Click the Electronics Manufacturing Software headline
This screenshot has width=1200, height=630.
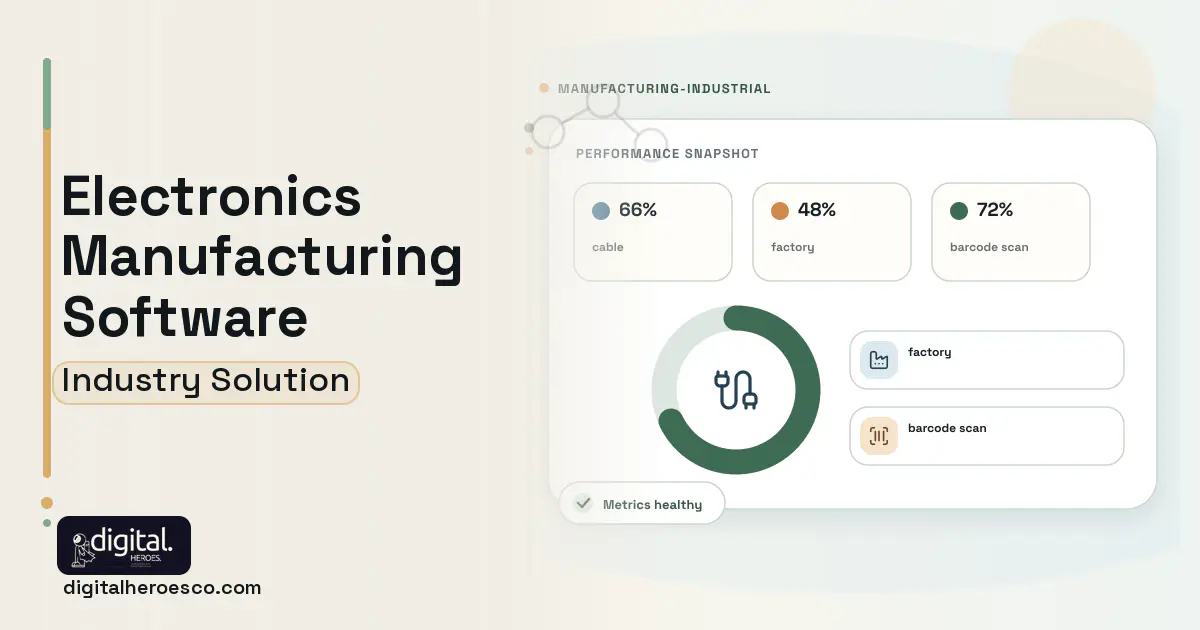pos(262,257)
